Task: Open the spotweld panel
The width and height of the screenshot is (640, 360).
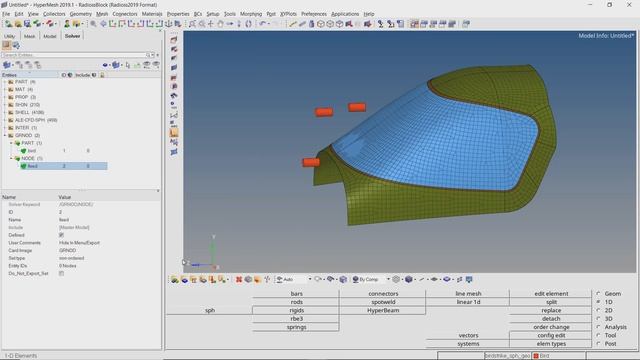Action: (383, 302)
